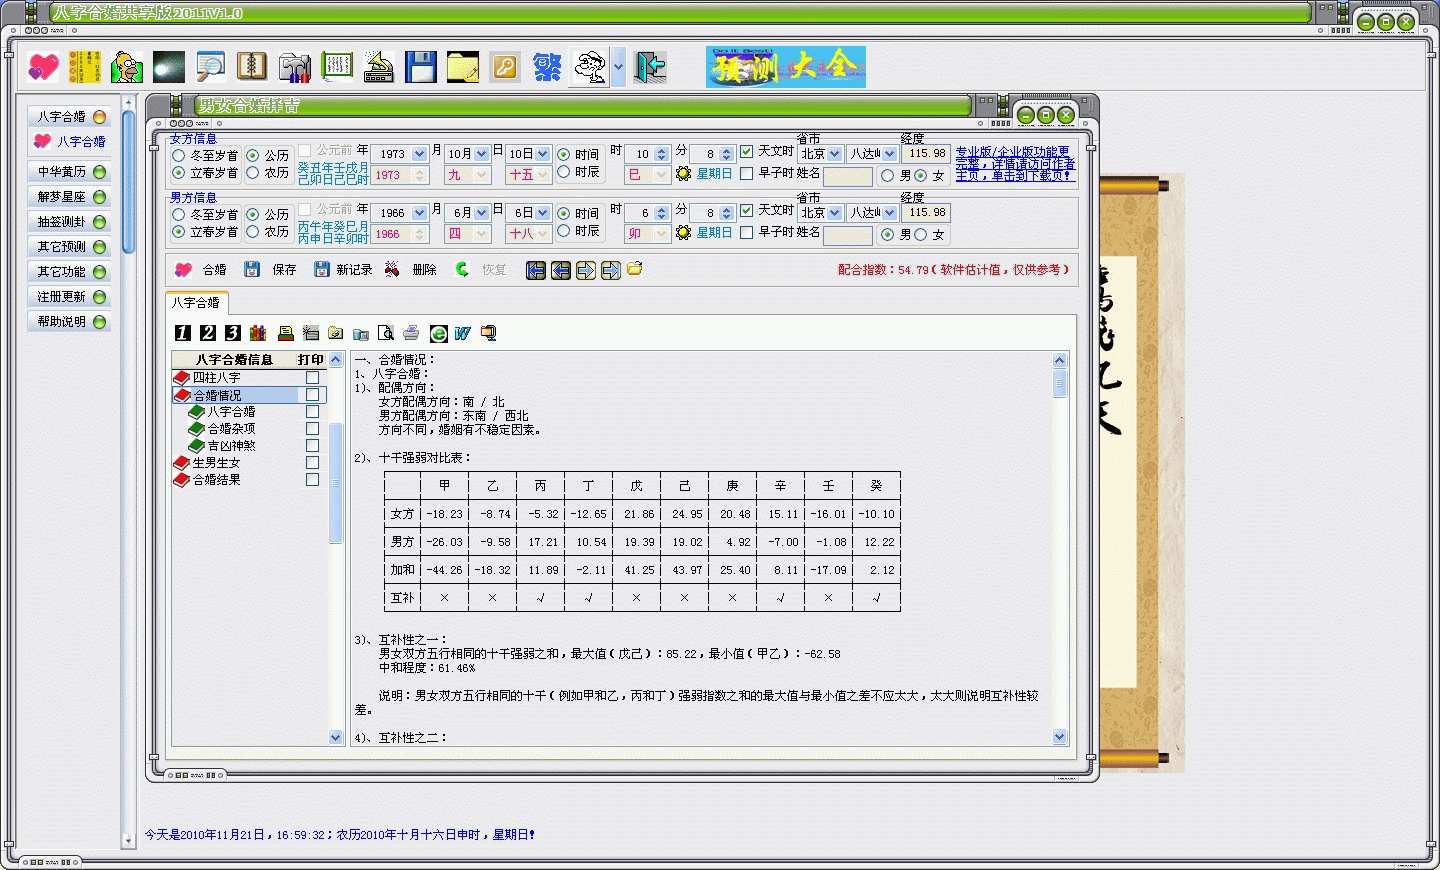1440x870 pixels.
Task: Click the golden key registration icon
Action: 505,67
